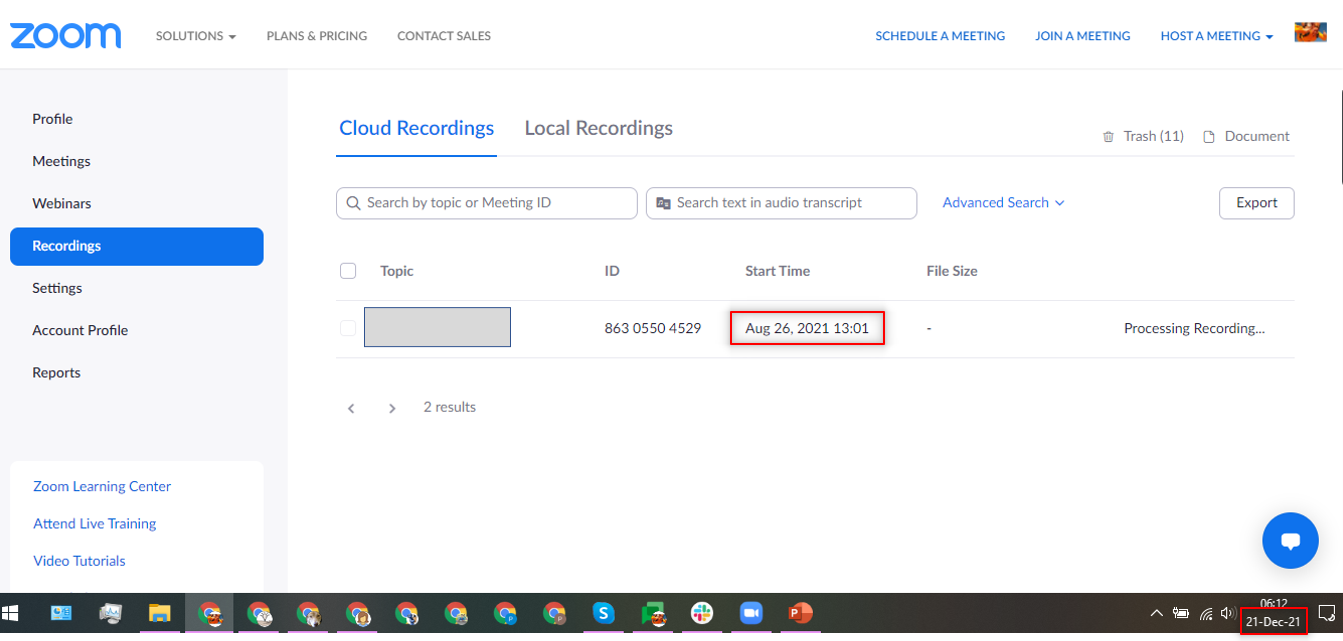Viewport: 1343px width, 641px height.
Task: Open Skype from the taskbar
Action: coord(603,613)
